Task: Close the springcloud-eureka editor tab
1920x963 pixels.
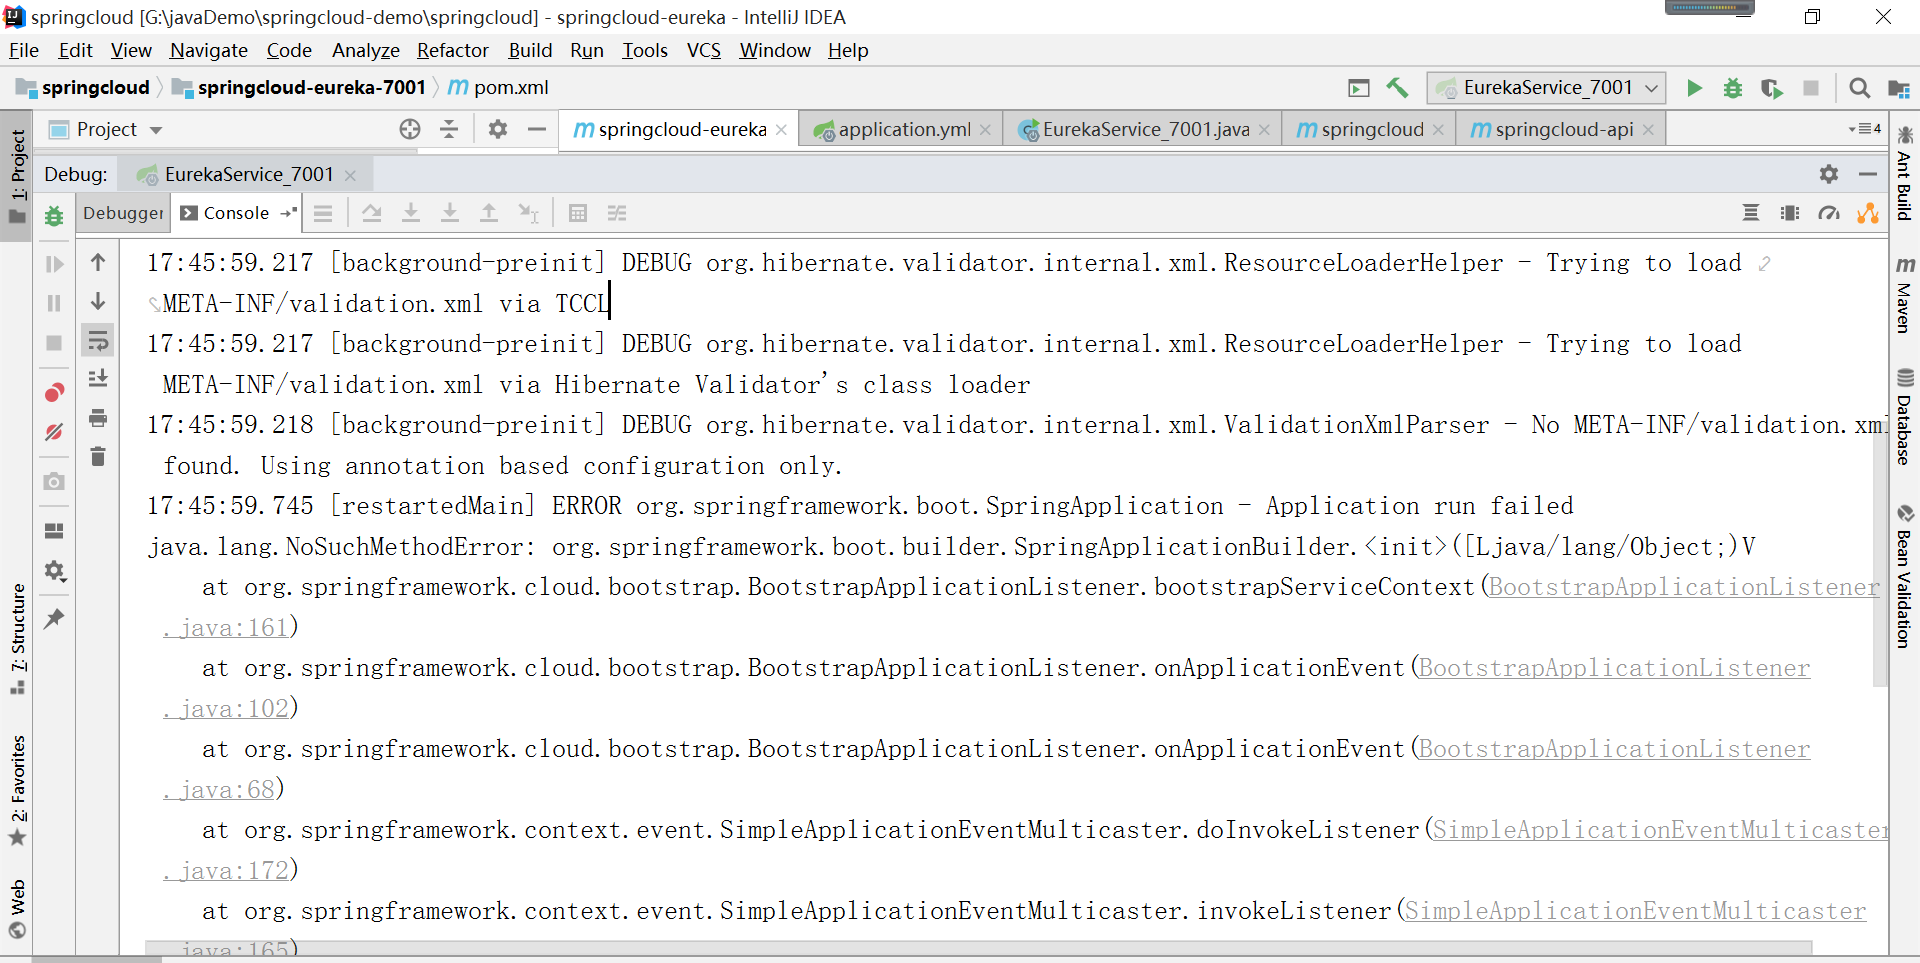Action: 781,130
